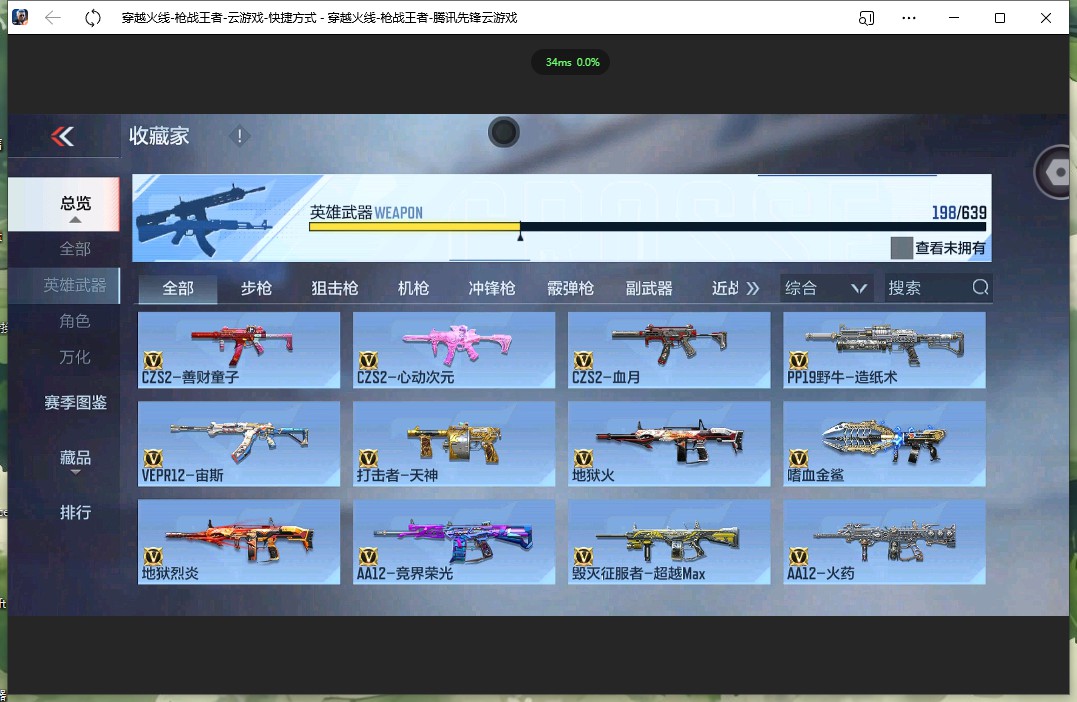Click the round floating cloud-game button

click(x=503, y=132)
